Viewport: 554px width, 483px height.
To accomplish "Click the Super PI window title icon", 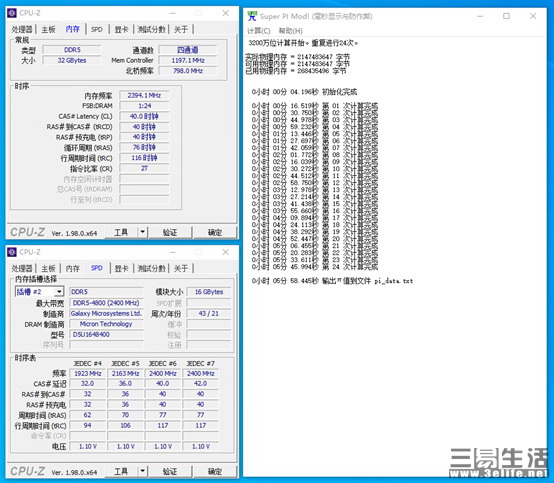I will point(252,16).
